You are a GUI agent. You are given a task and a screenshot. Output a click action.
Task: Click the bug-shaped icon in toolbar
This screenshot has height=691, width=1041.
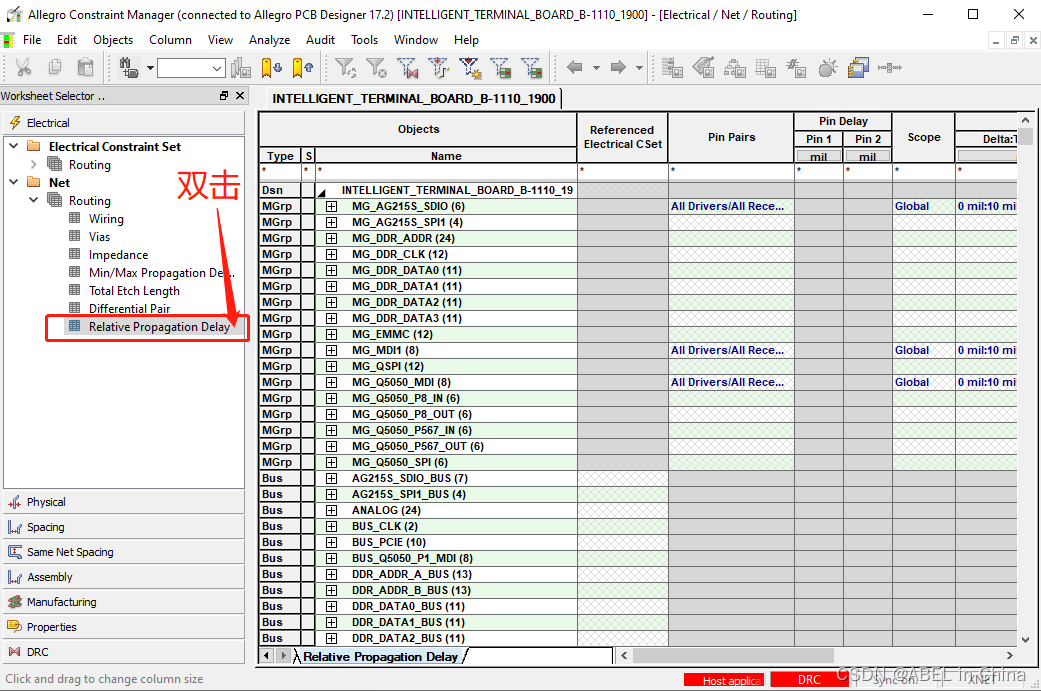pos(827,68)
